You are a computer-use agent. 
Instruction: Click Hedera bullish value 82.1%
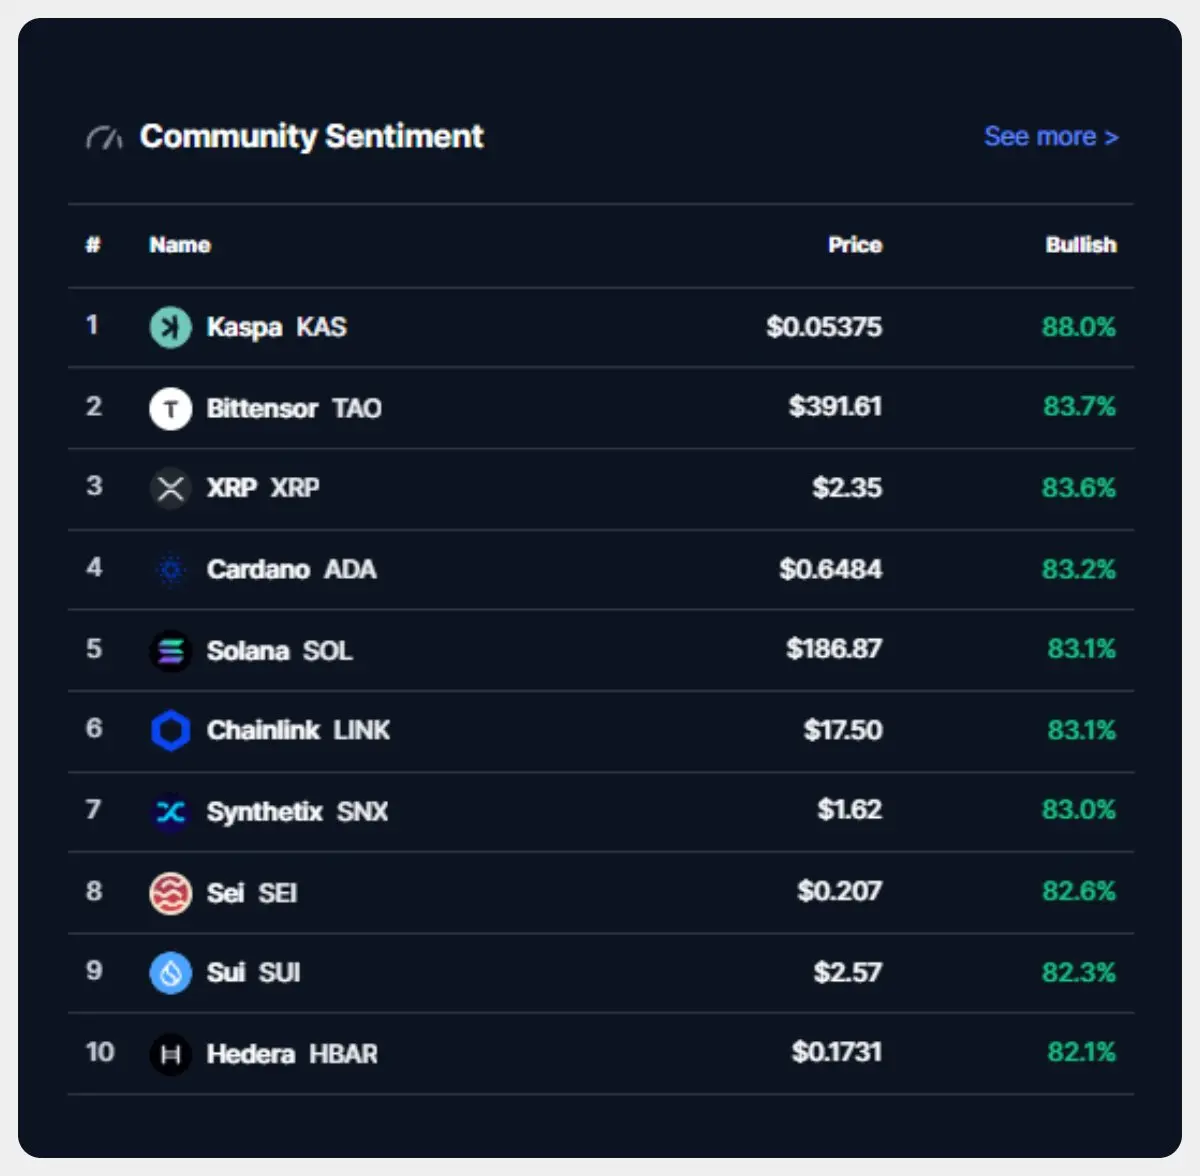1082,1052
